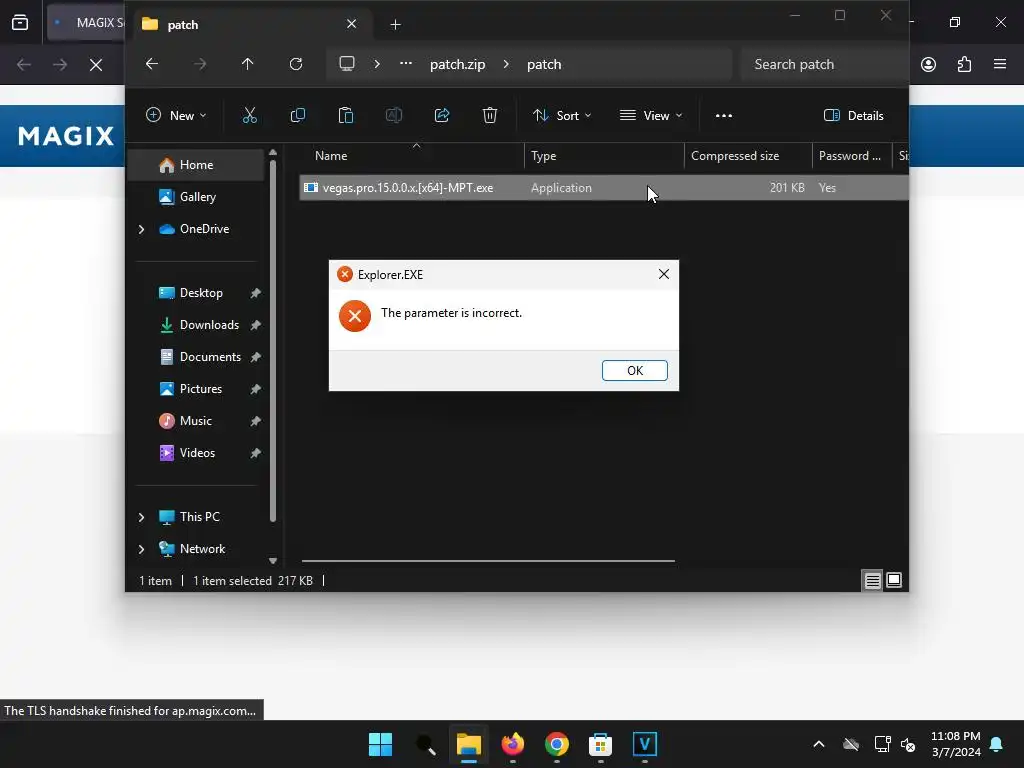
Task: Expand the OneDrive tree node
Action: (x=141, y=229)
